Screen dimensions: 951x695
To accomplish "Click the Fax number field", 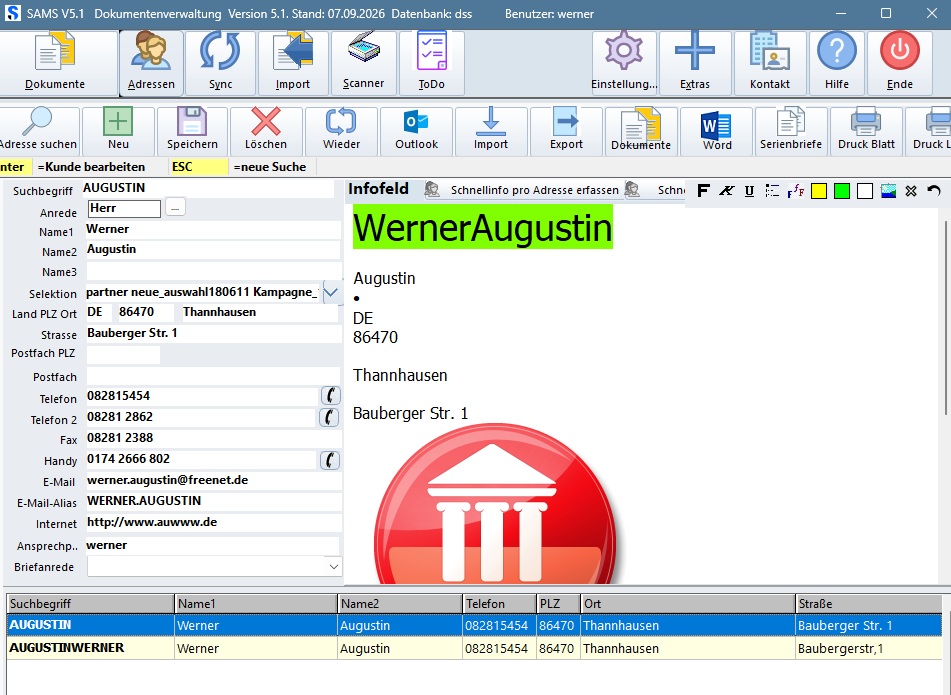I will point(213,438).
